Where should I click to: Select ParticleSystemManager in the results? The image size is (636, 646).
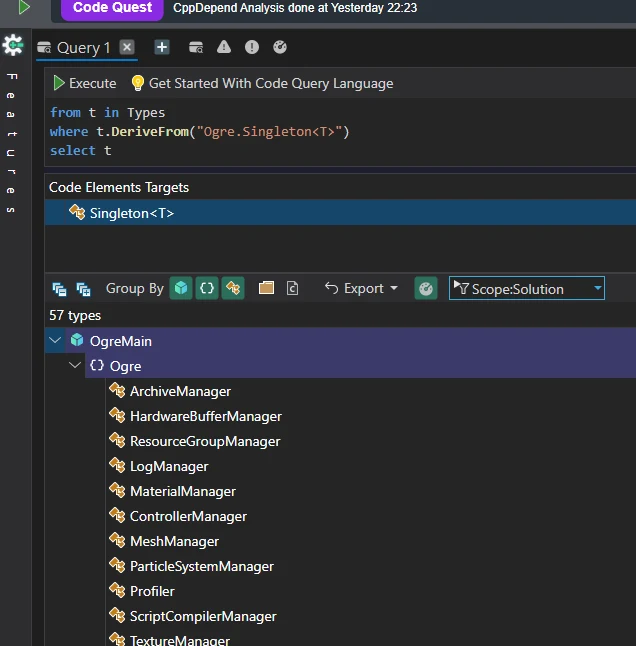pos(201,566)
